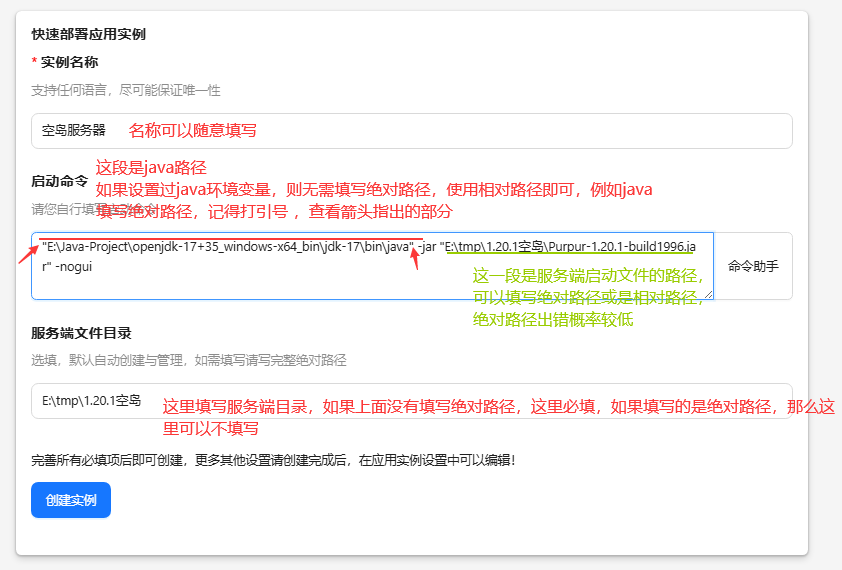Open the 命令助手 helper

pyautogui.click(x=753, y=266)
